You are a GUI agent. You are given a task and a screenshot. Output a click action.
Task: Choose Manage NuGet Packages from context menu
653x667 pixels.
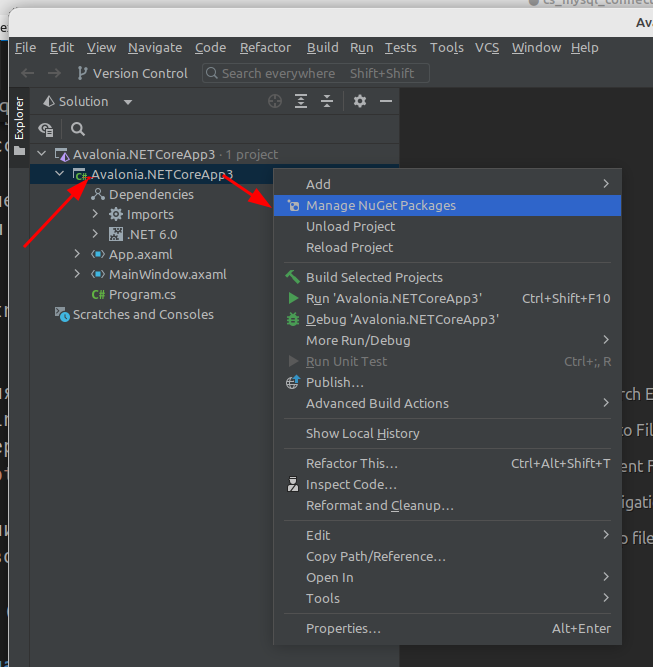tap(380, 205)
